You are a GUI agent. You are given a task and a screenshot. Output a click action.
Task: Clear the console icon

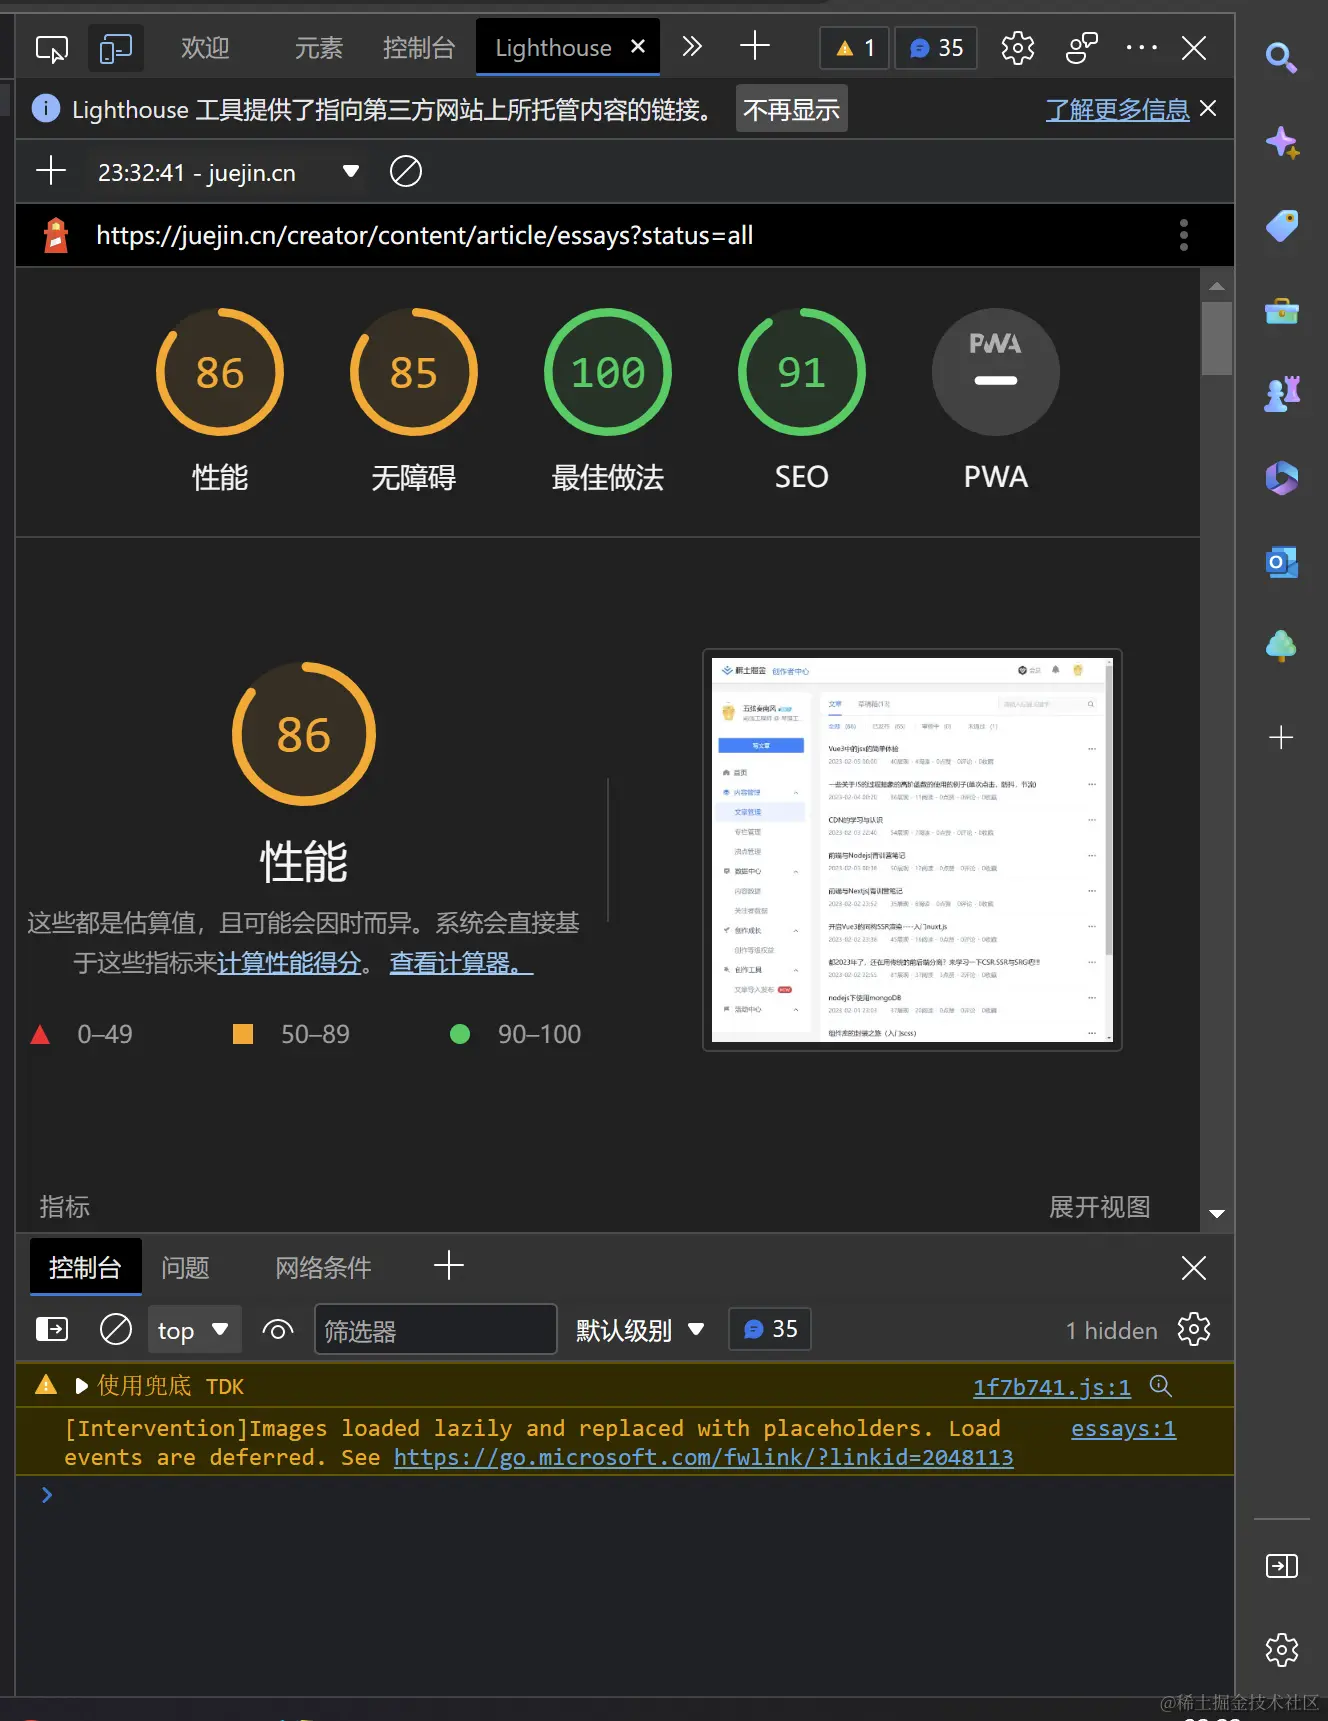click(x=116, y=1329)
